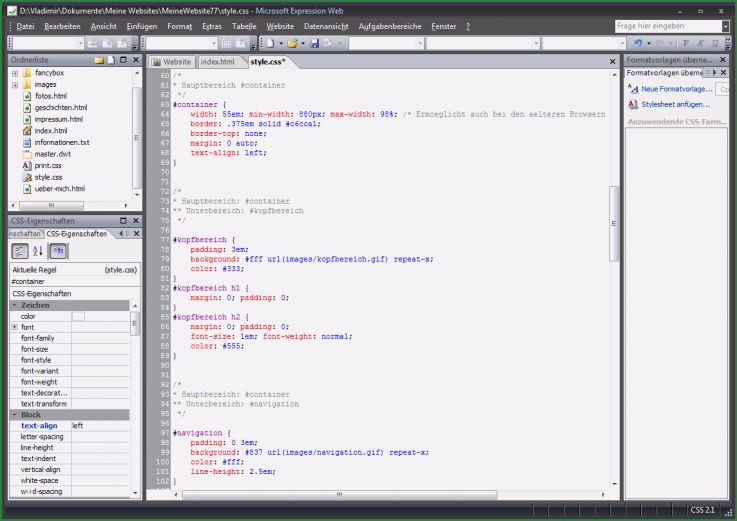Click the Save icon in the toolbar
737x521 pixels.
coord(315,44)
